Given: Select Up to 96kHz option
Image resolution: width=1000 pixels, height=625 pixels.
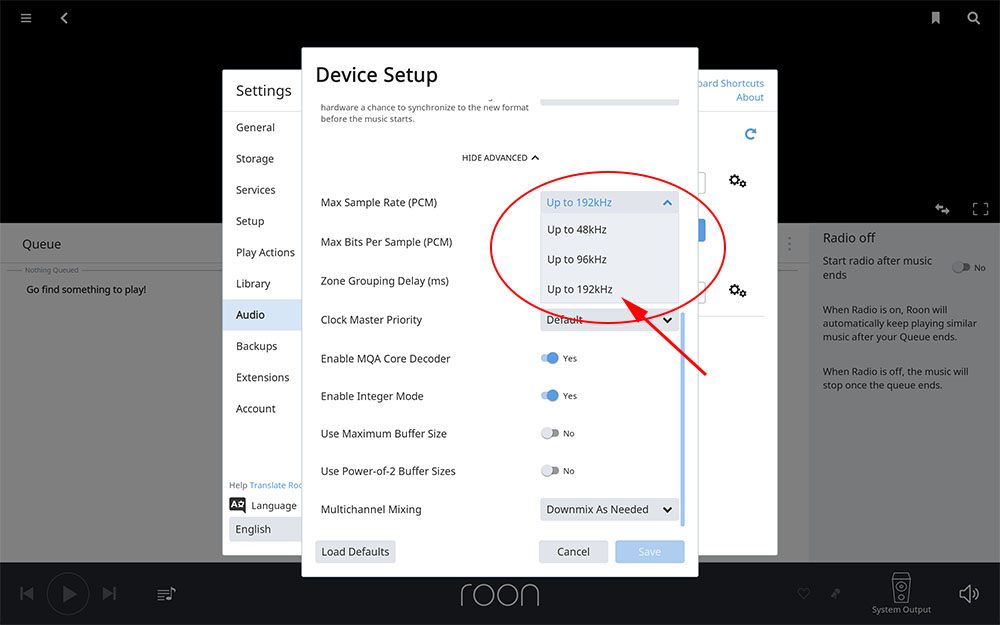Looking at the screenshot, I should tap(577, 260).
